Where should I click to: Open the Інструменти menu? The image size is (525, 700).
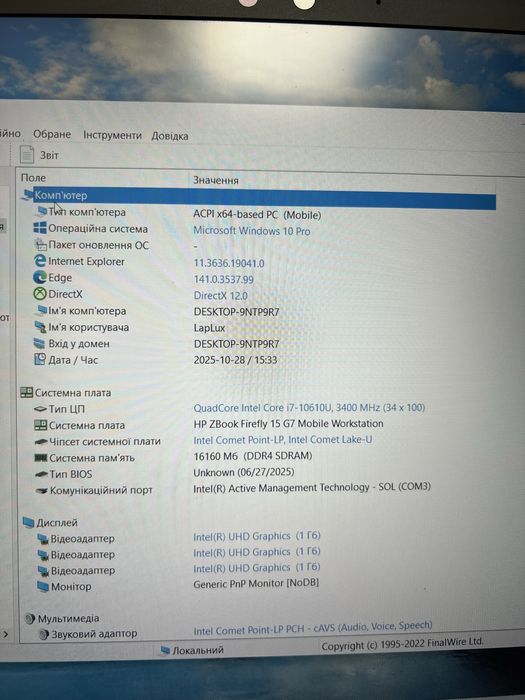(112, 135)
